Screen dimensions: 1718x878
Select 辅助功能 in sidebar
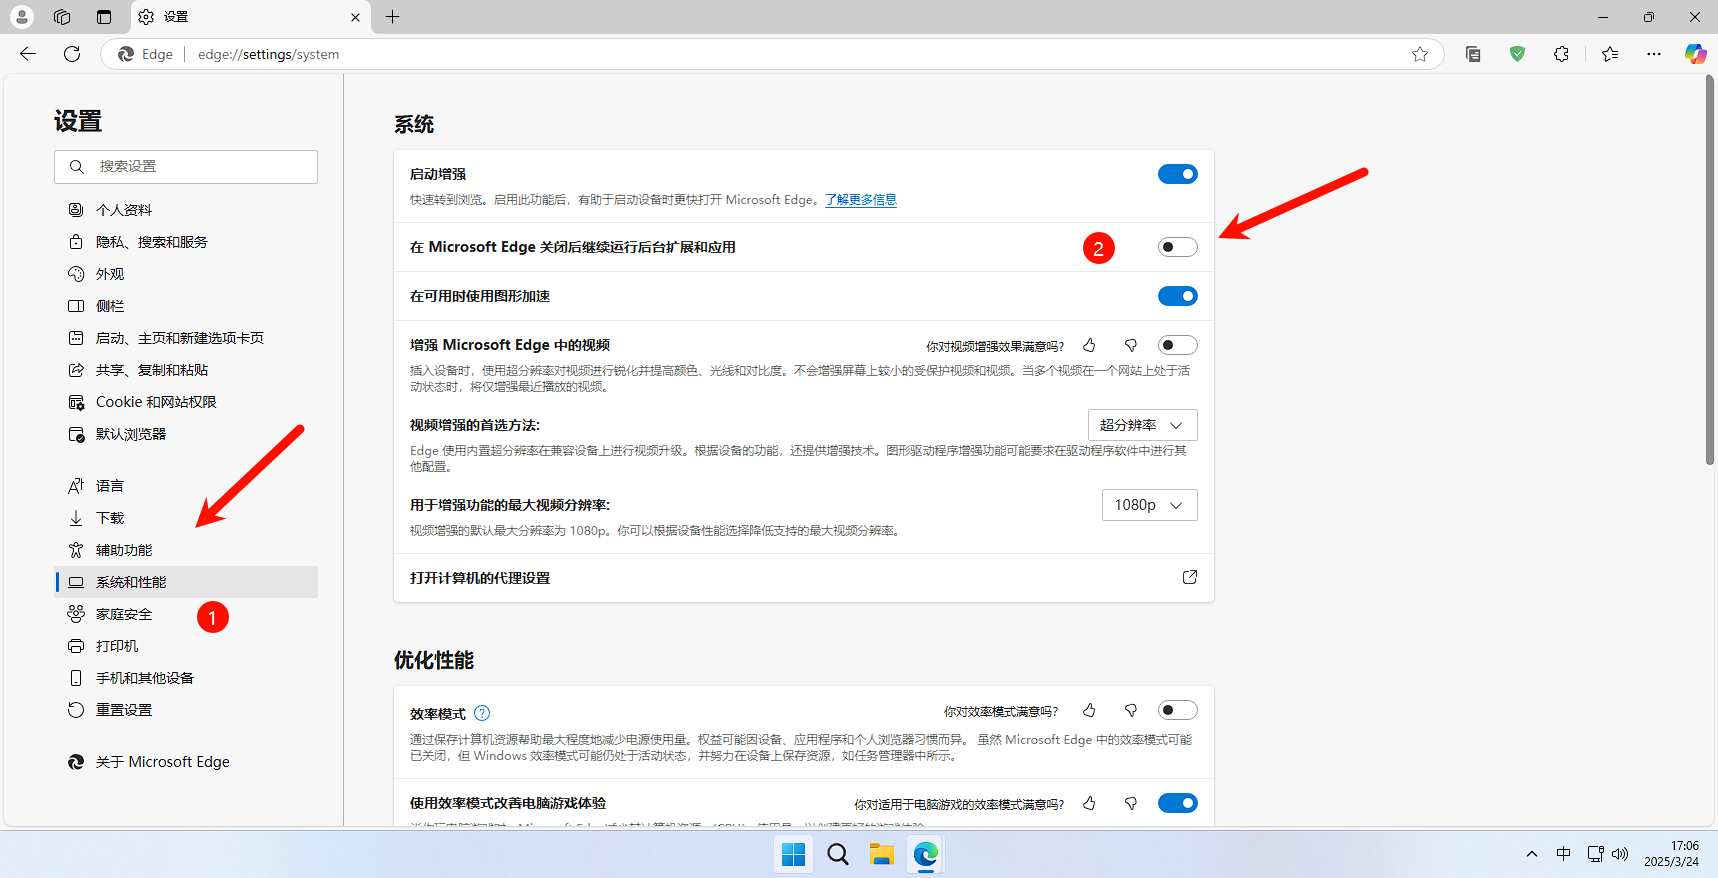186,550
